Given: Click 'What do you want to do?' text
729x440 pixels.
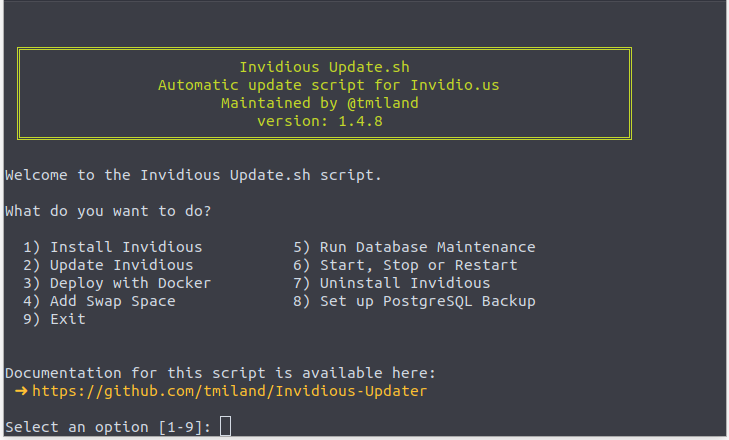Looking at the screenshot, I should point(108,211).
